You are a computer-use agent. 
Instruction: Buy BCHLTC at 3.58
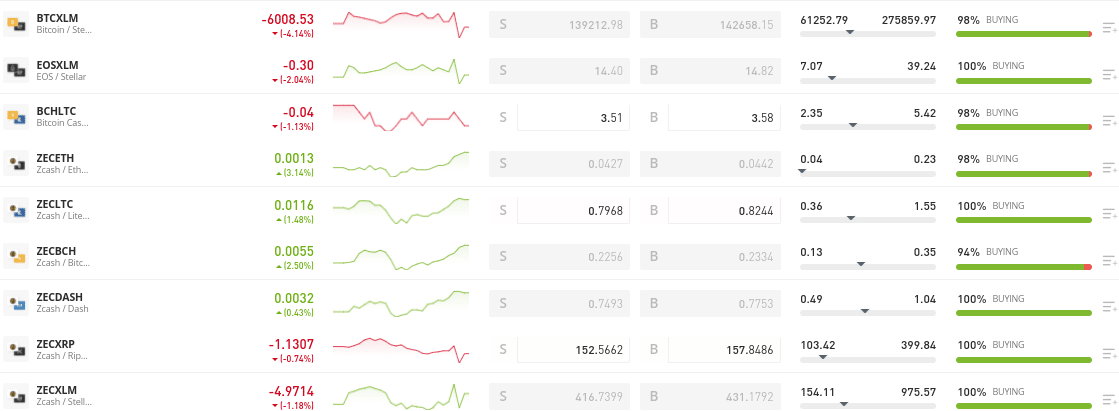tap(710, 118)
